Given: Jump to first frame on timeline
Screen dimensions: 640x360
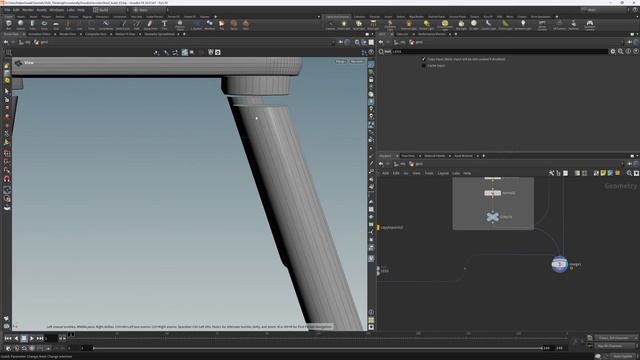Looking at the screenshot, I should (x=8, y=338).
